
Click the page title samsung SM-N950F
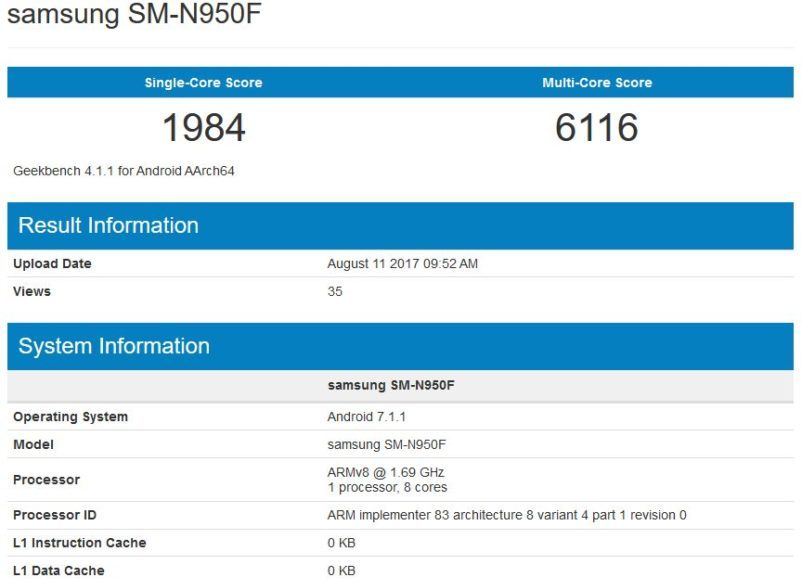(134, 13)
